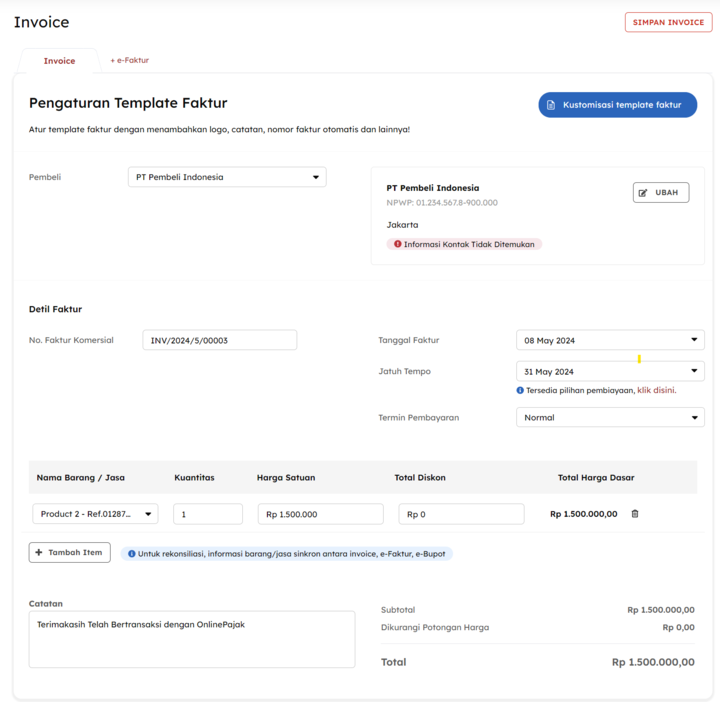Click the Pengaturan Template Faktur heading

[x=128, y=103]
